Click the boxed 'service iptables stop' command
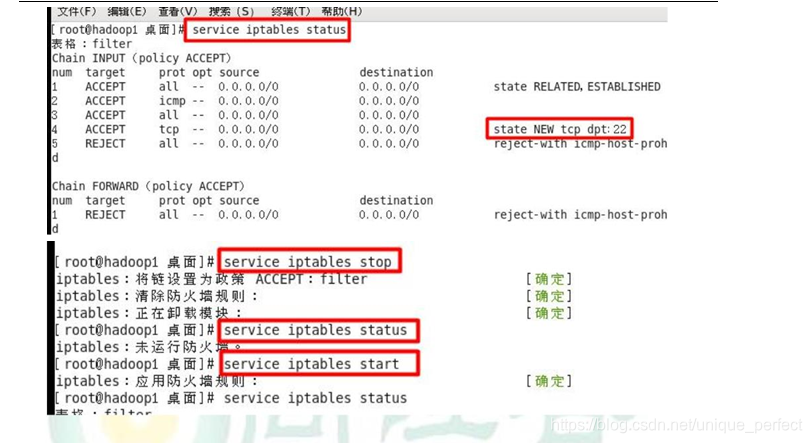This screenshot has width=812, height=443. click(x=308, y=262)
